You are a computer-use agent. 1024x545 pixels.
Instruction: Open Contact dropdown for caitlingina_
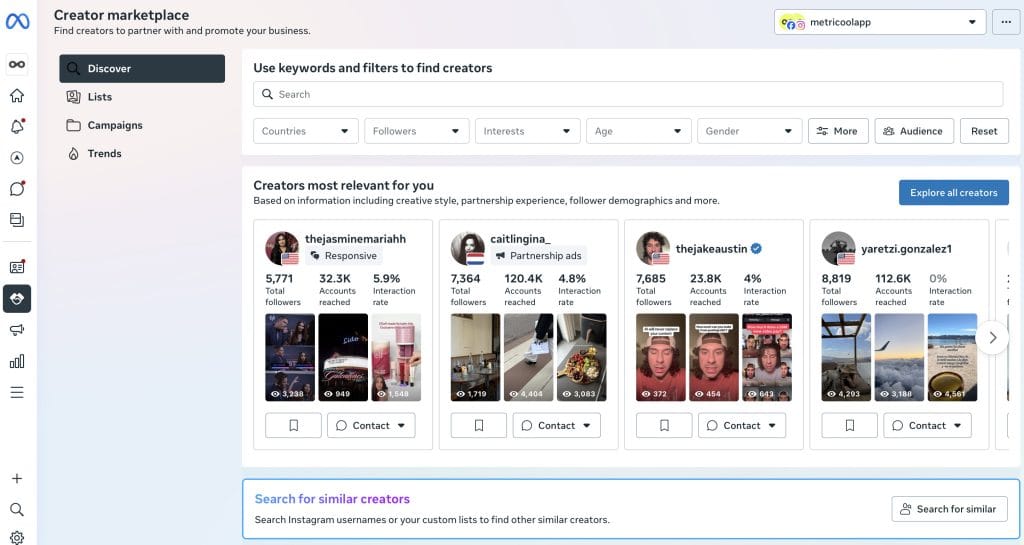(556, 426)
